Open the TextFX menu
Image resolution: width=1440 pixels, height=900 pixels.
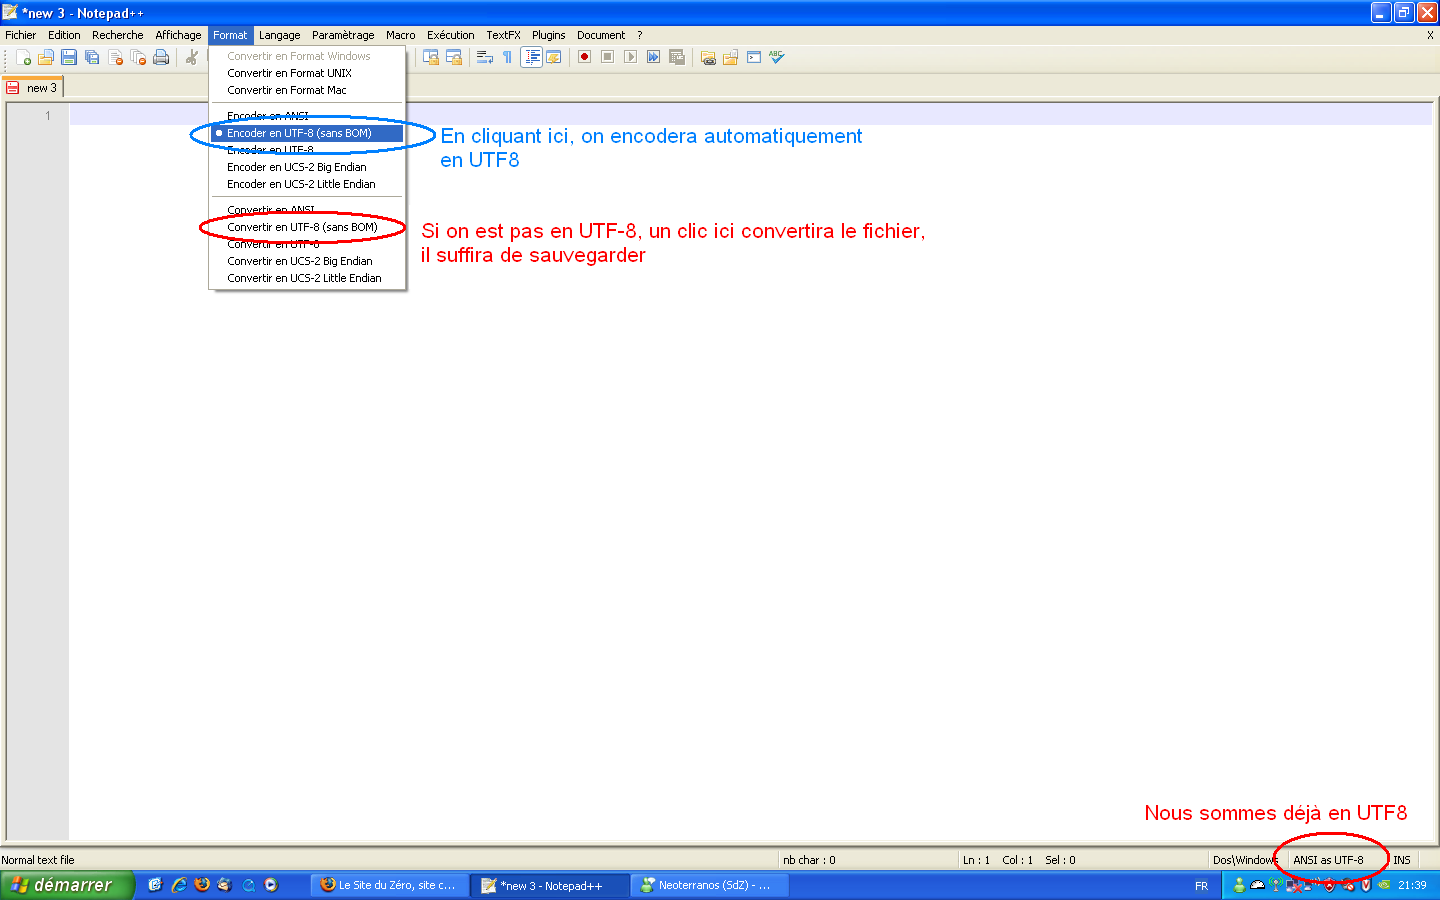click(503, 35)
